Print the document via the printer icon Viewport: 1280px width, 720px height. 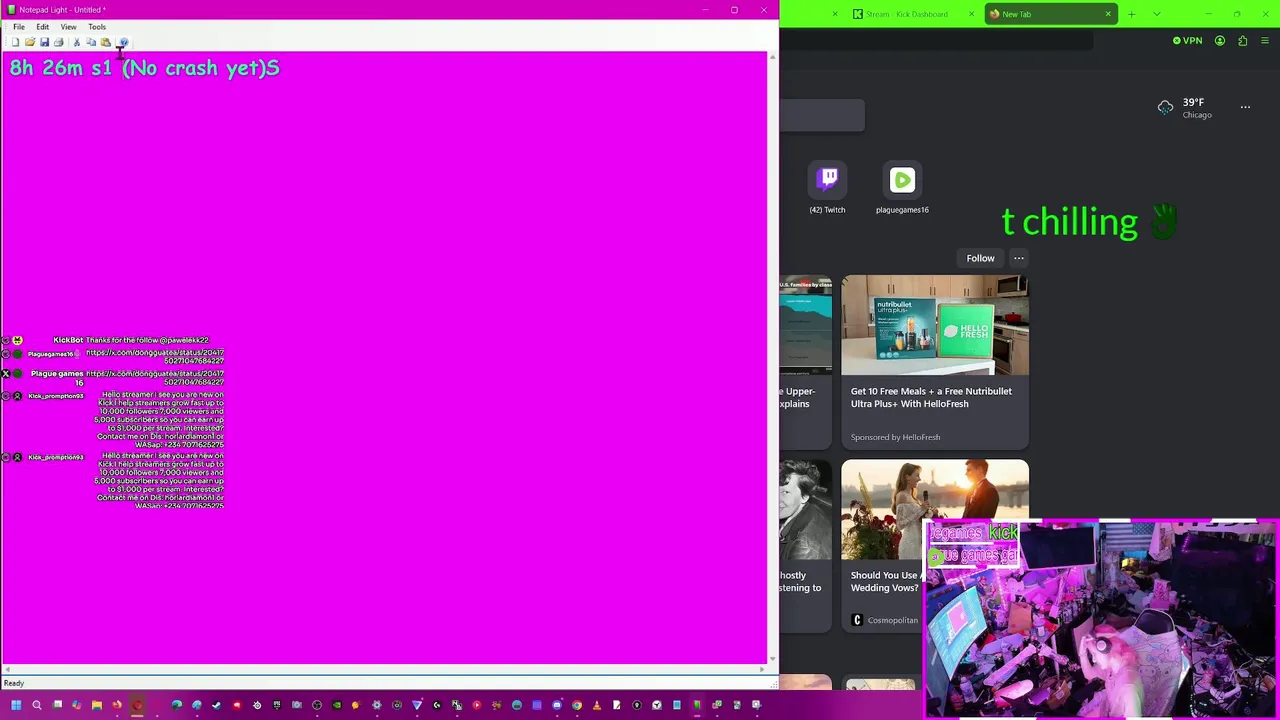58,42
